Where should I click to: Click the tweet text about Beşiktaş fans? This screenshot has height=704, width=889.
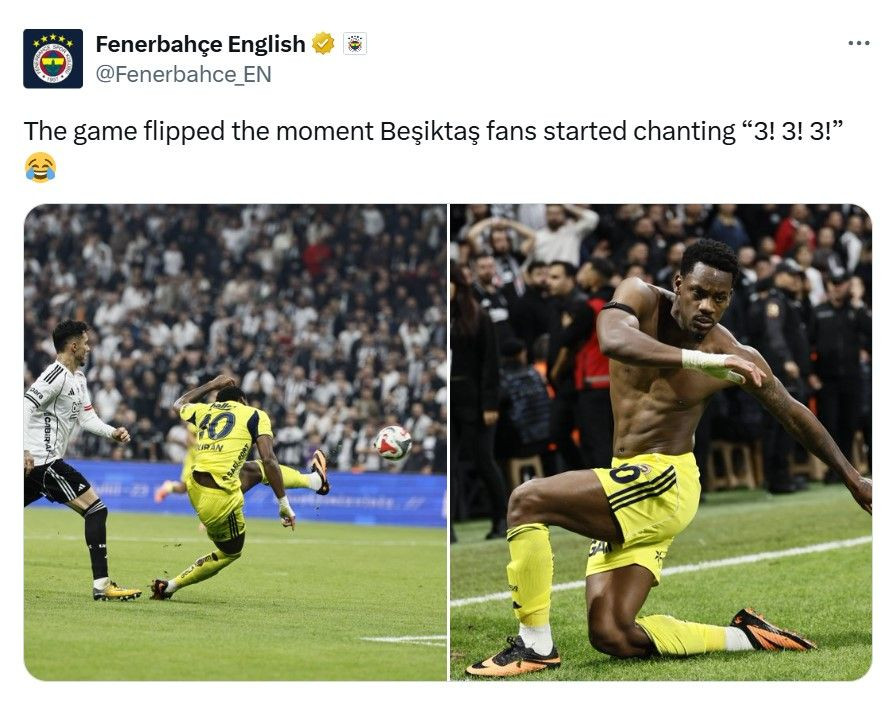click(x=431, y=132)
